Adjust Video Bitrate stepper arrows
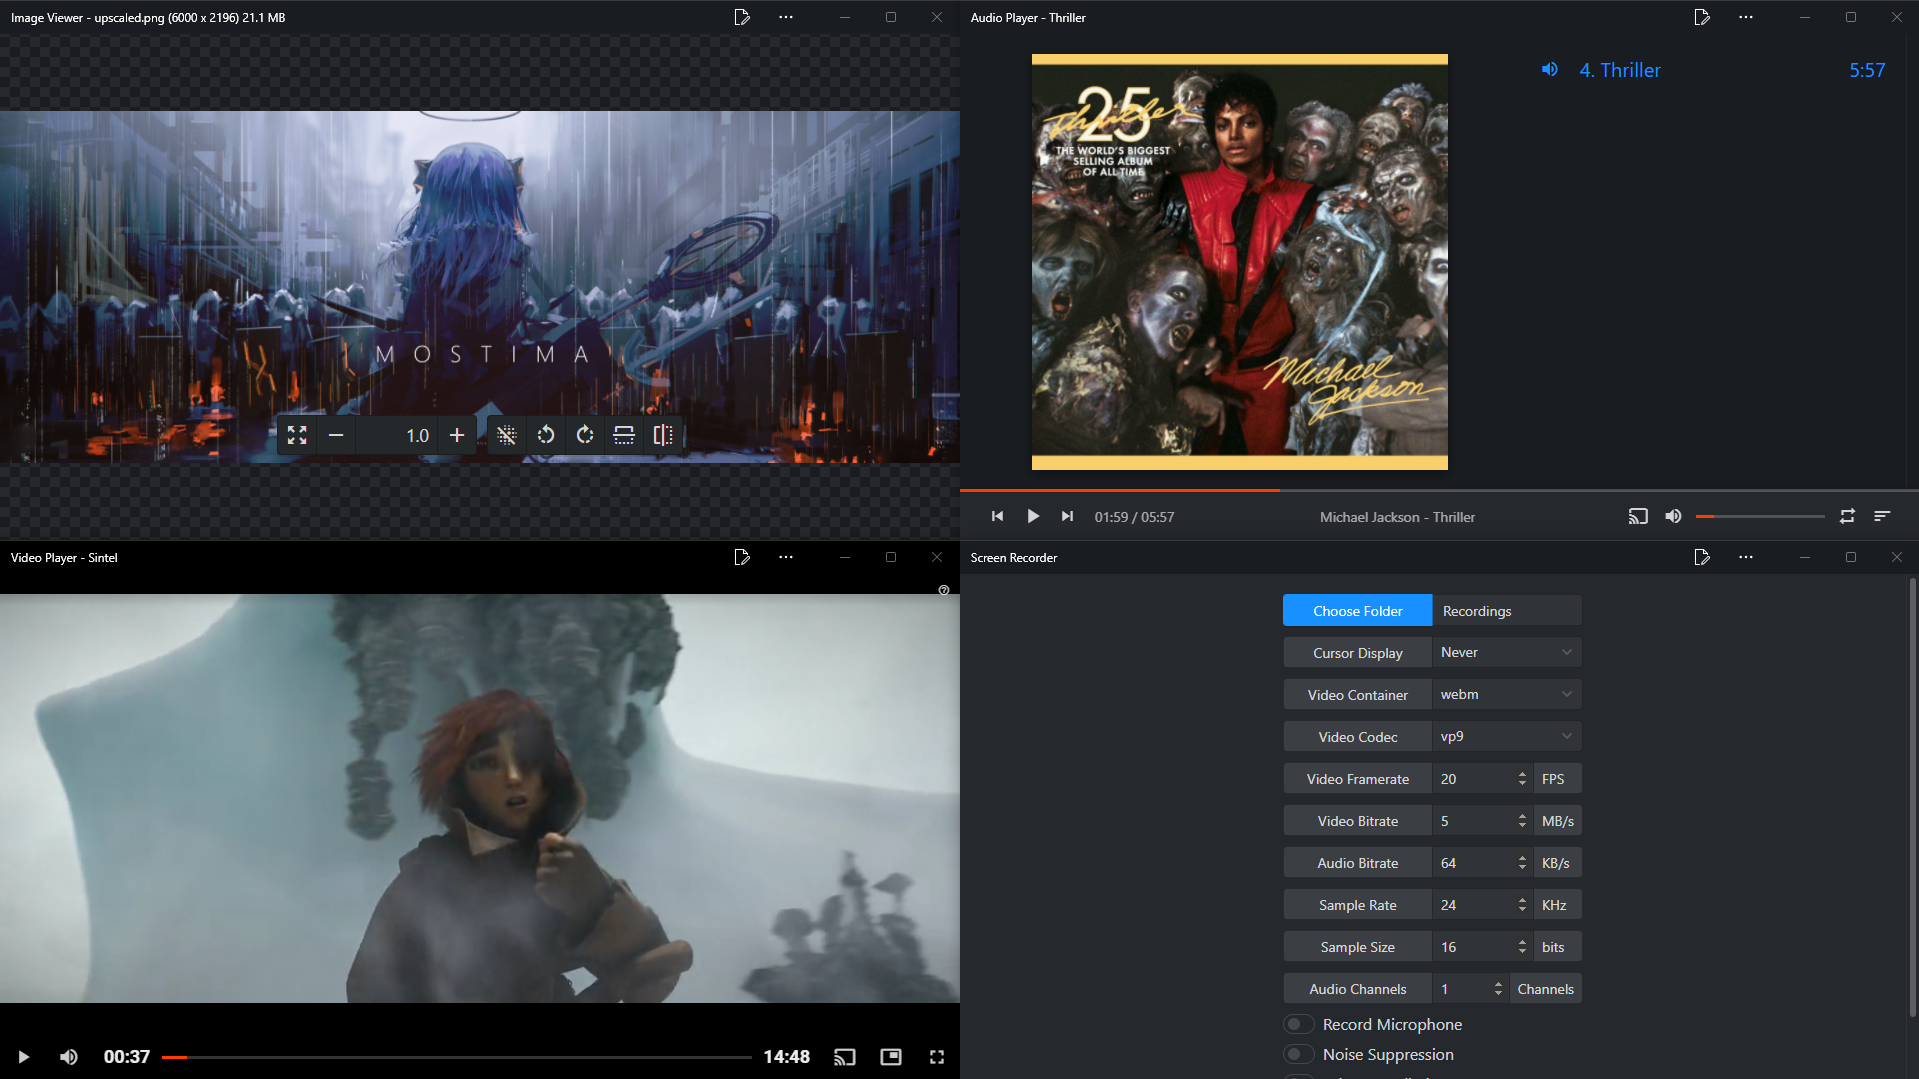 pos(1522,821)
